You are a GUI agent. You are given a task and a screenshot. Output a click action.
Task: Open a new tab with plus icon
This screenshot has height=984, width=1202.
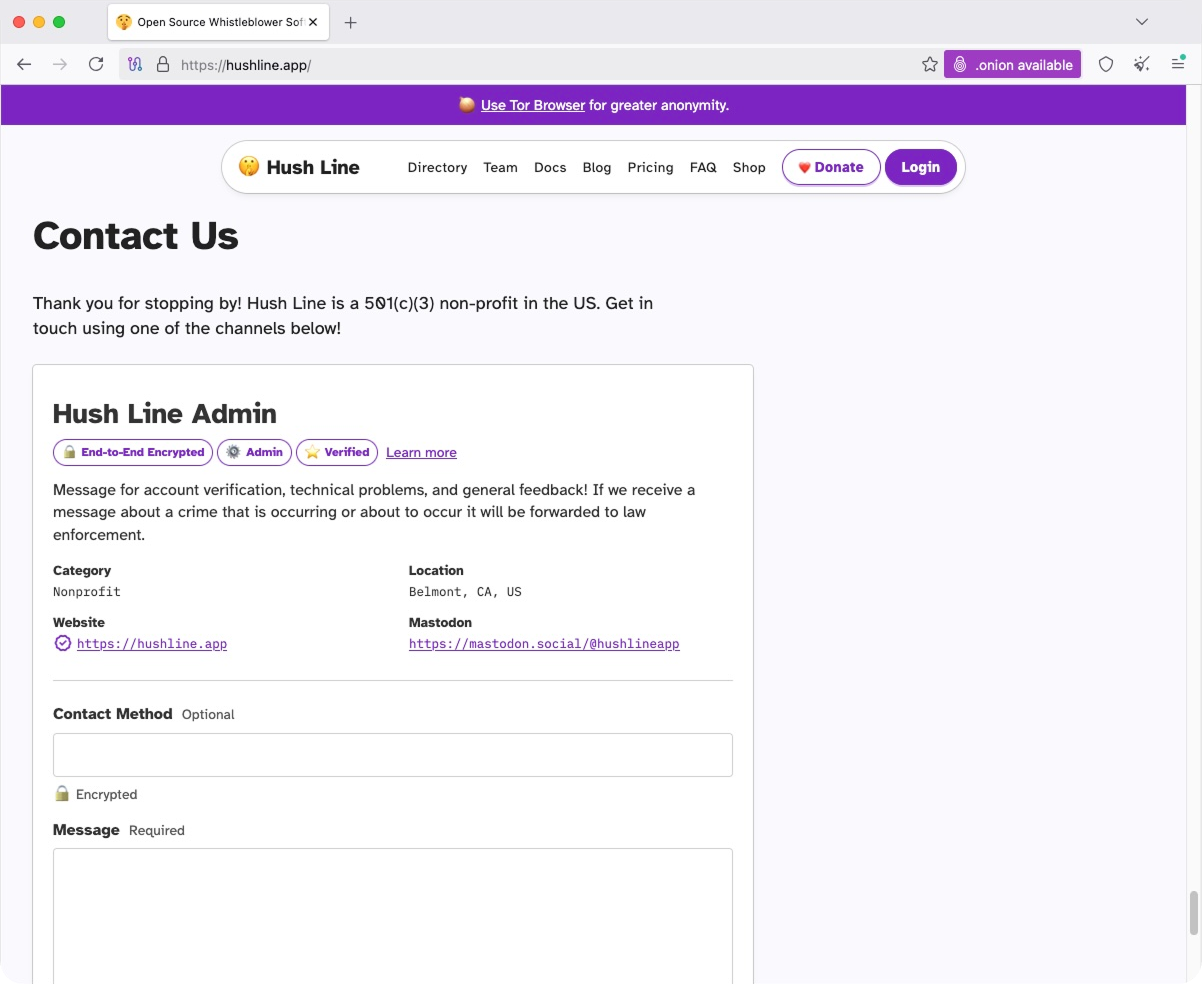(350, 22)
